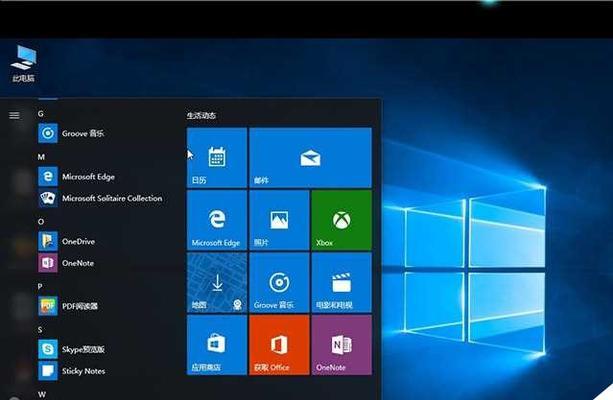Image resolution: width=613 pixels, height=400 pixels.
Task: Open the Movies & TV 电影和电视 tile
Action: (x=342, y=283)
